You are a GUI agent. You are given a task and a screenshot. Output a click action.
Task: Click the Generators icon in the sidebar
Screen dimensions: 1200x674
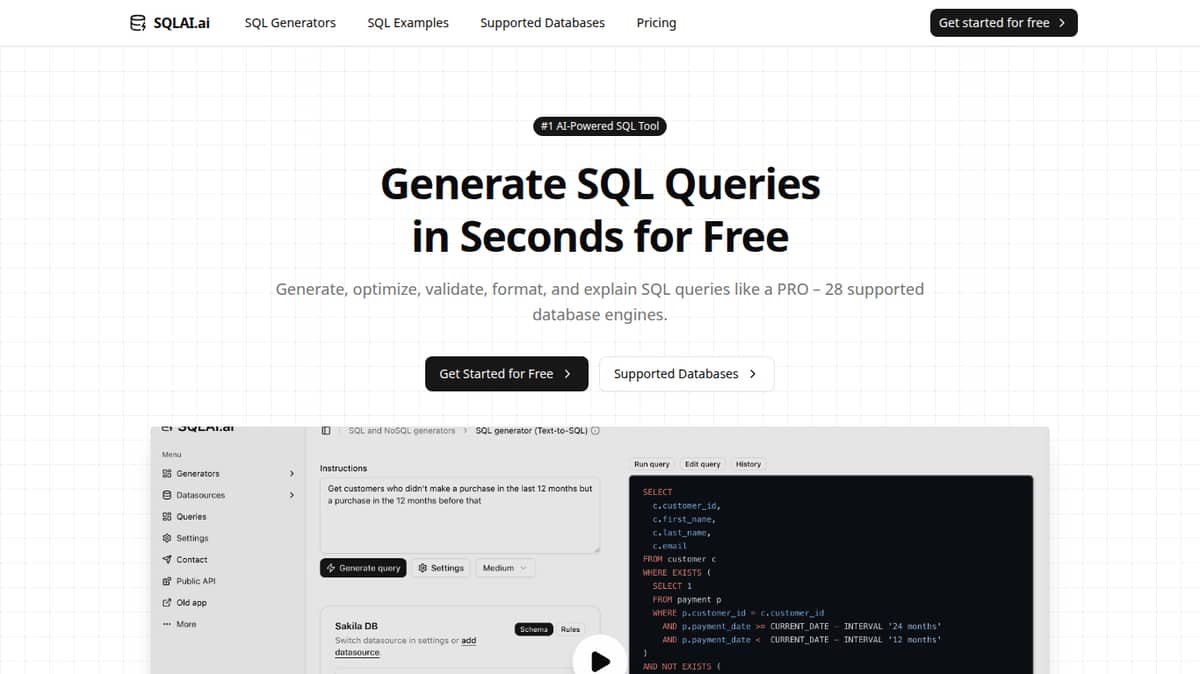[x=167, y=474]
